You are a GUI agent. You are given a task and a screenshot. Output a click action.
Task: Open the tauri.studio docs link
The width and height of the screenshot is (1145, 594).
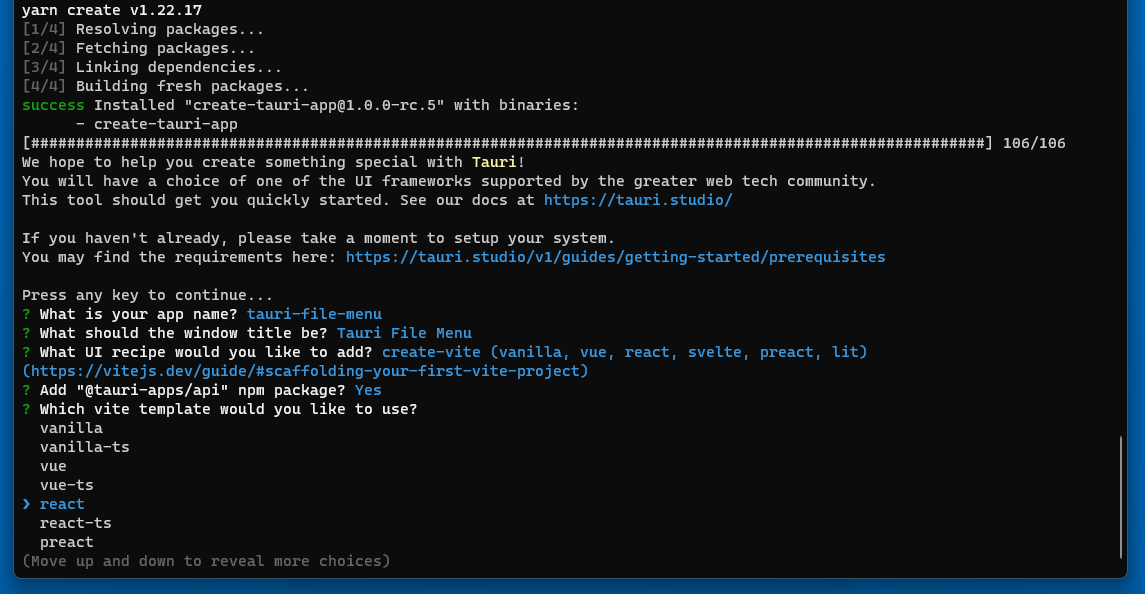(x=638, y=200)
